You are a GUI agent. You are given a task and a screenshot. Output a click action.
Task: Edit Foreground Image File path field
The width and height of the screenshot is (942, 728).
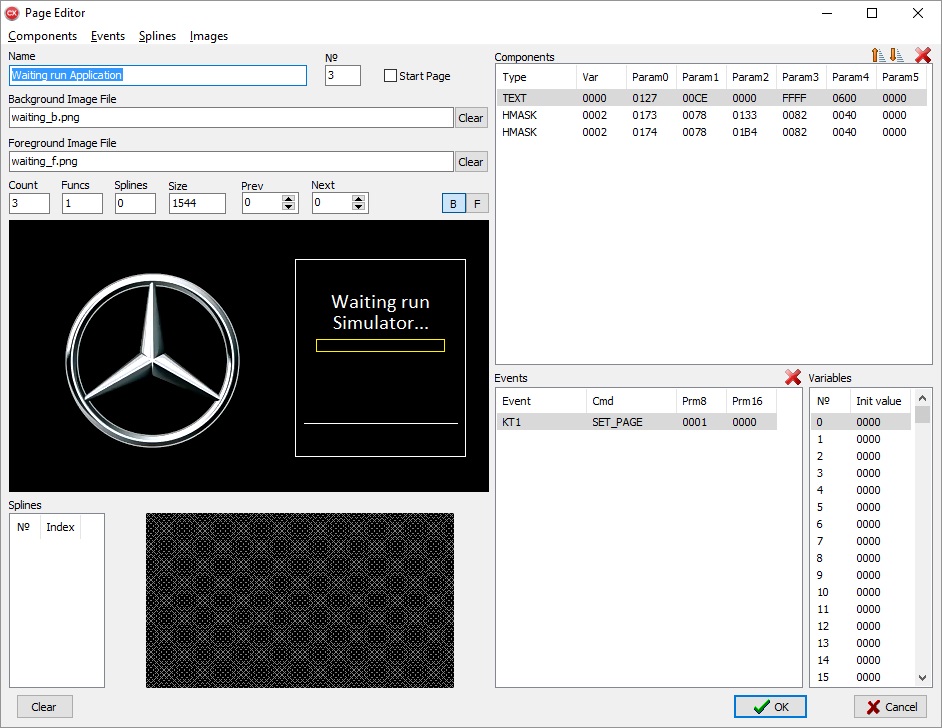(x=231, y=161)
